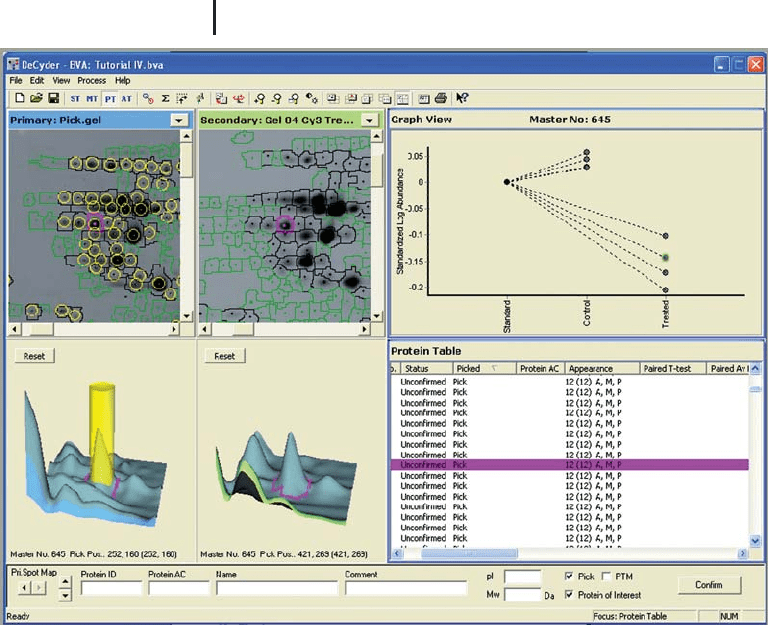Viewport: 768px width, 625px height.
Task: Click the context help pointer icon
Action: click(462, 98)
